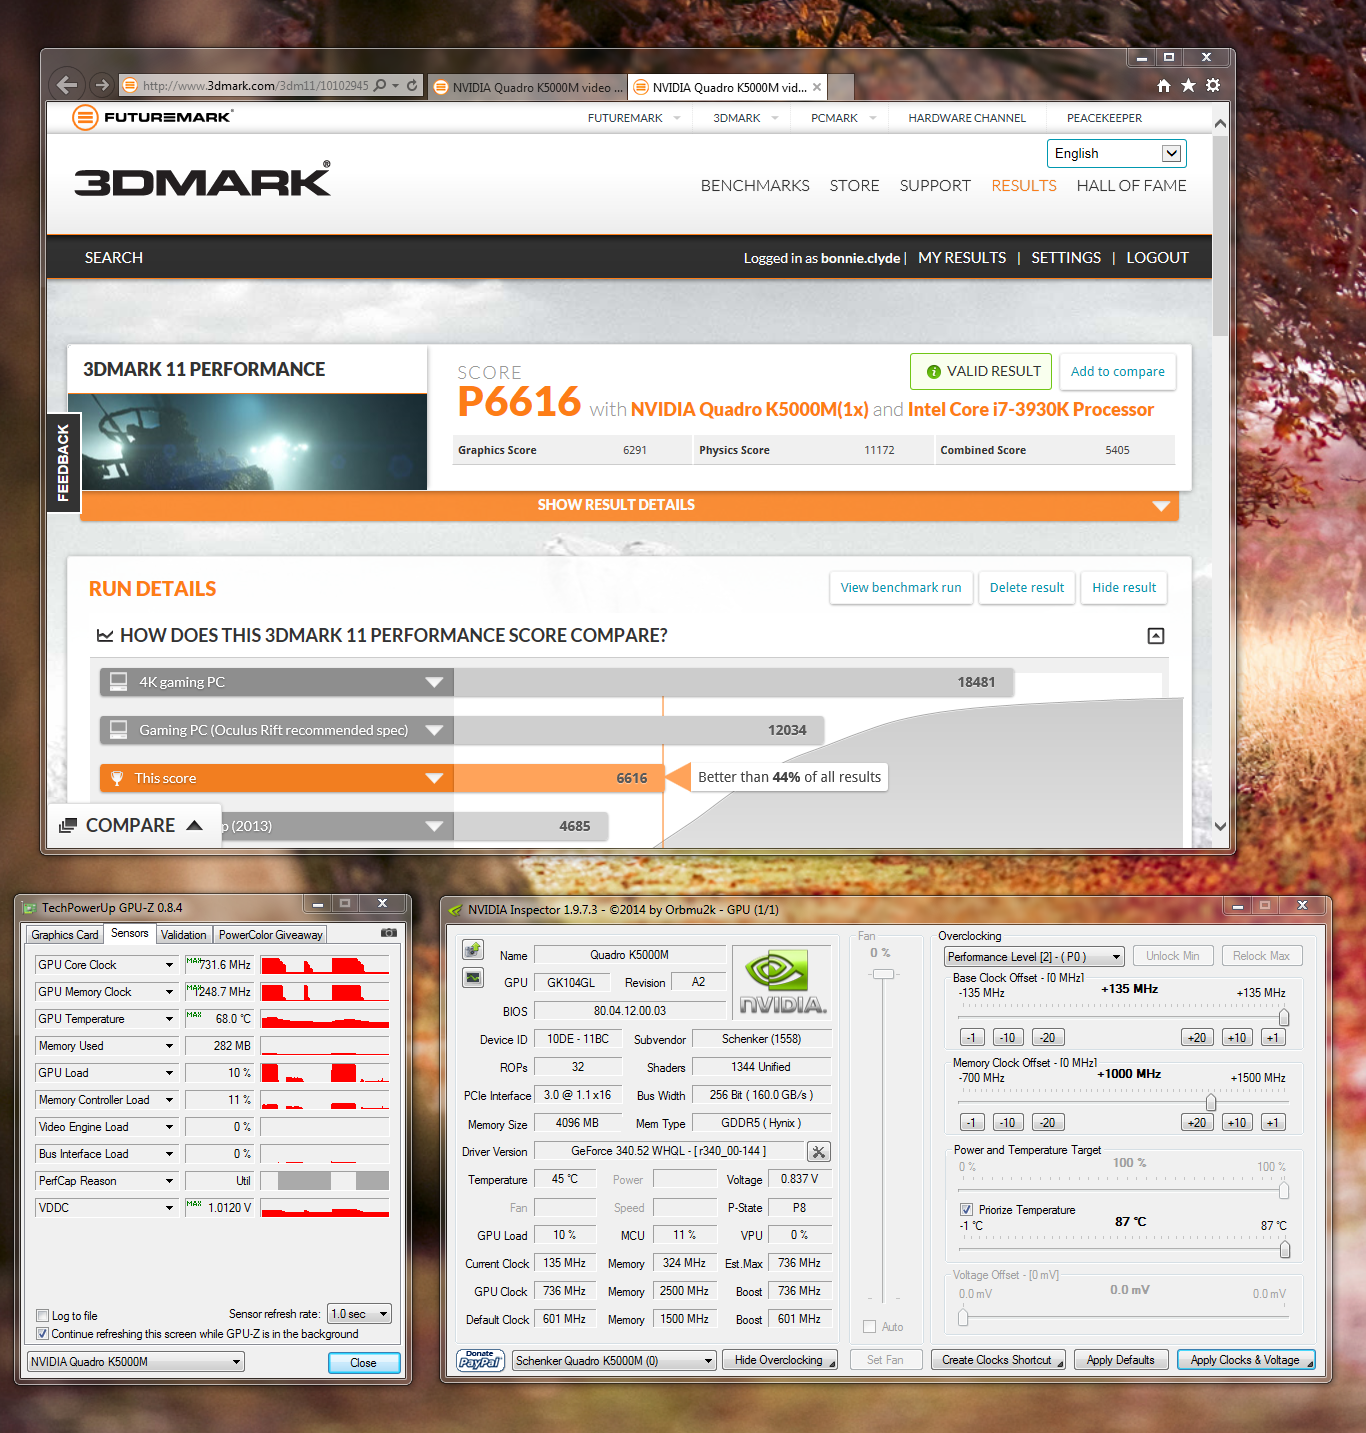Toggle Continue refreshing in background checkbox

tap(42, 1334)
